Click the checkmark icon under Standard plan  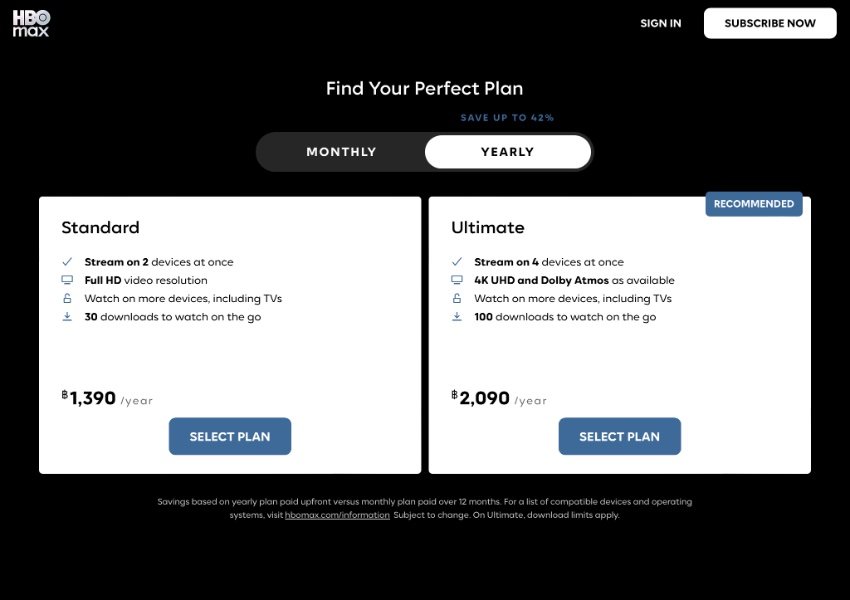coord(67,262)
